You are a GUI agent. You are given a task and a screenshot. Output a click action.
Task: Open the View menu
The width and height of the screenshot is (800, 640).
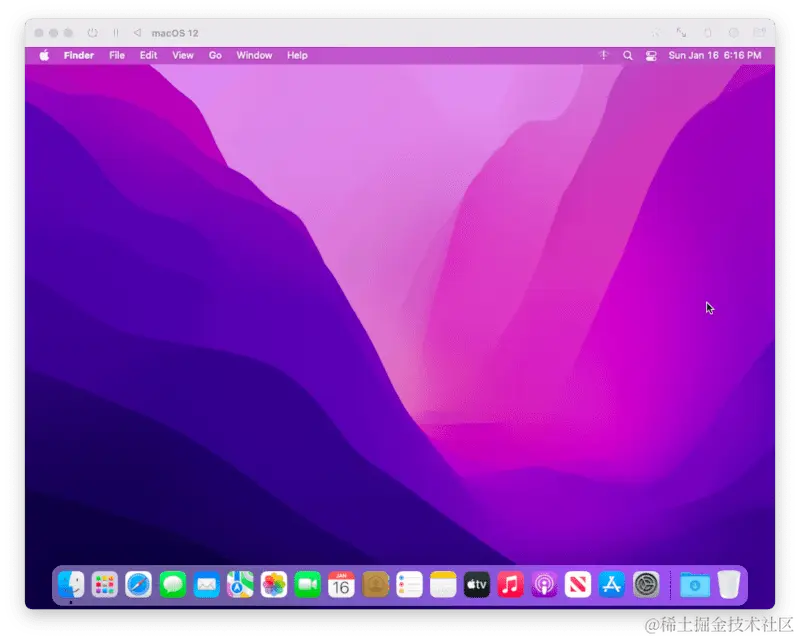[x=183, y=56]
